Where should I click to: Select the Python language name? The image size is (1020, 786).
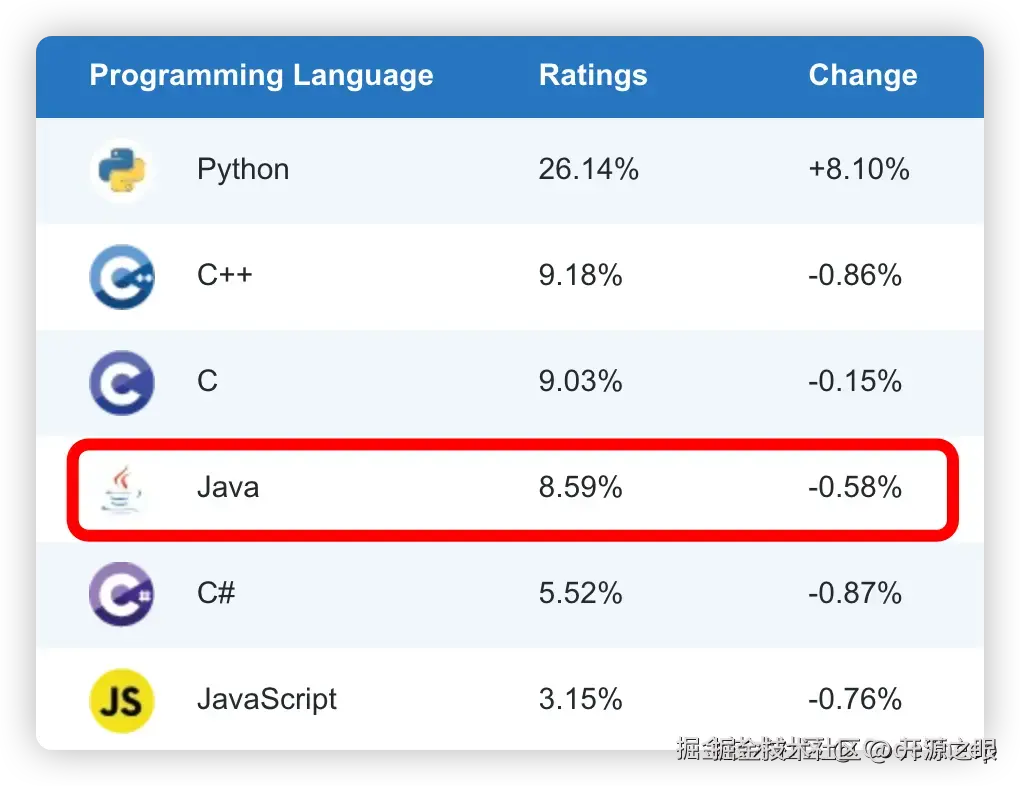coord(243,170)
